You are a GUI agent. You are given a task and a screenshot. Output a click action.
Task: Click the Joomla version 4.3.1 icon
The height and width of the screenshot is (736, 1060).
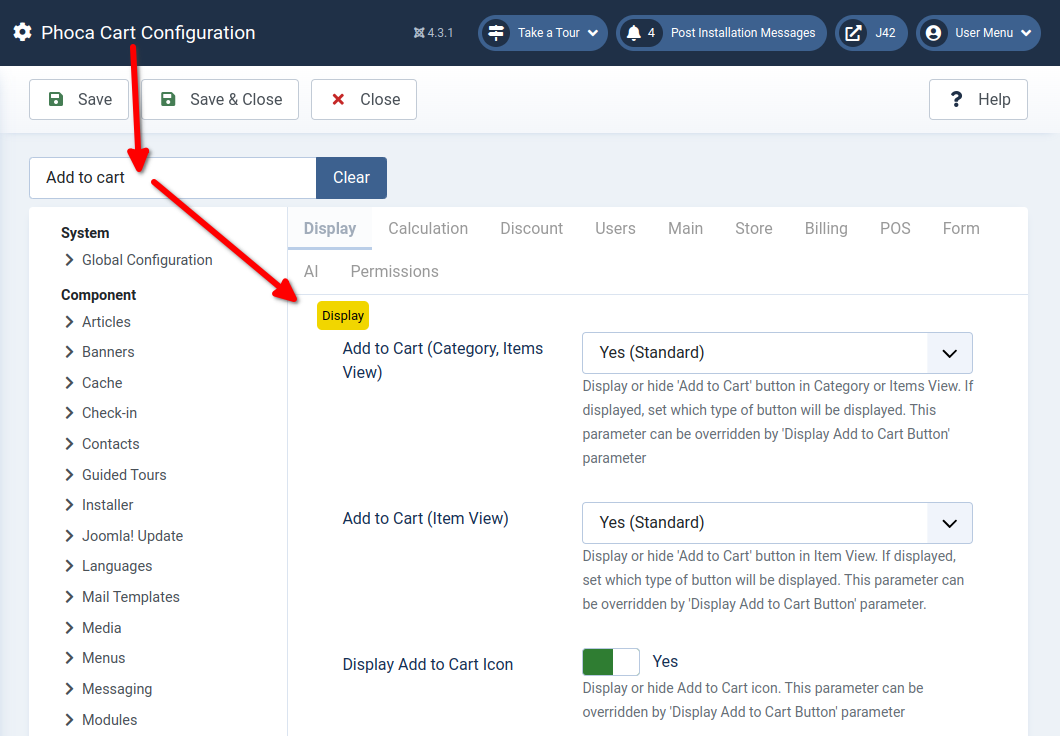[x=419, y=32]
